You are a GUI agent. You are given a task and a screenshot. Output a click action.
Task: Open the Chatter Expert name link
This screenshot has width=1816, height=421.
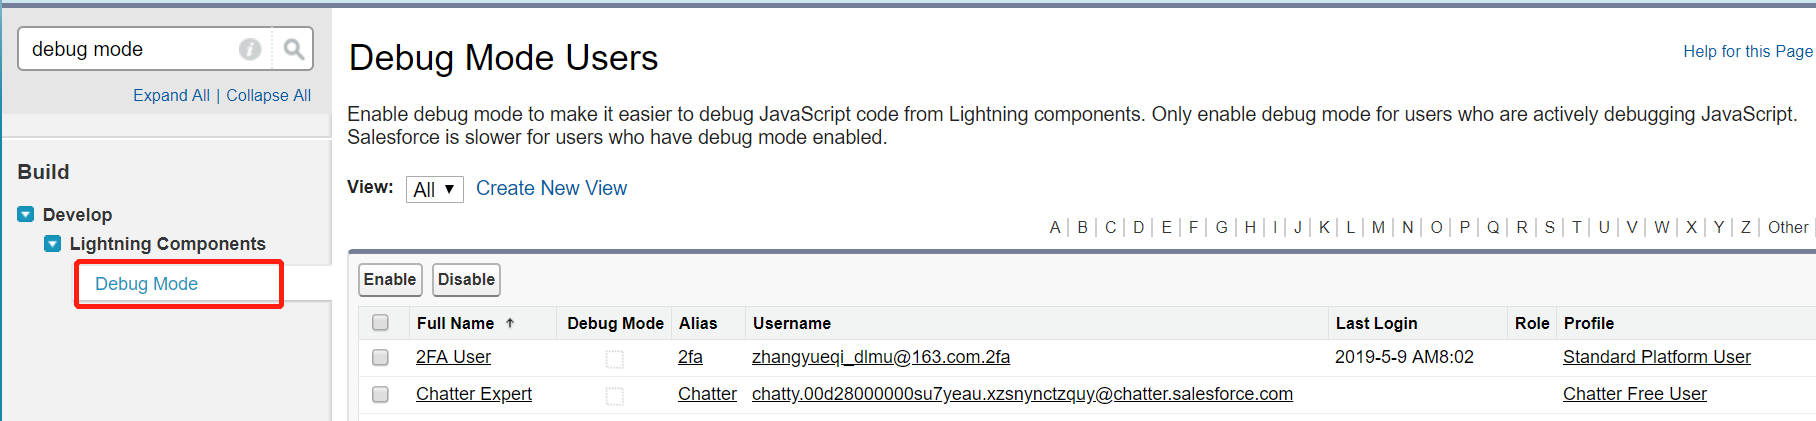[474, 394]
